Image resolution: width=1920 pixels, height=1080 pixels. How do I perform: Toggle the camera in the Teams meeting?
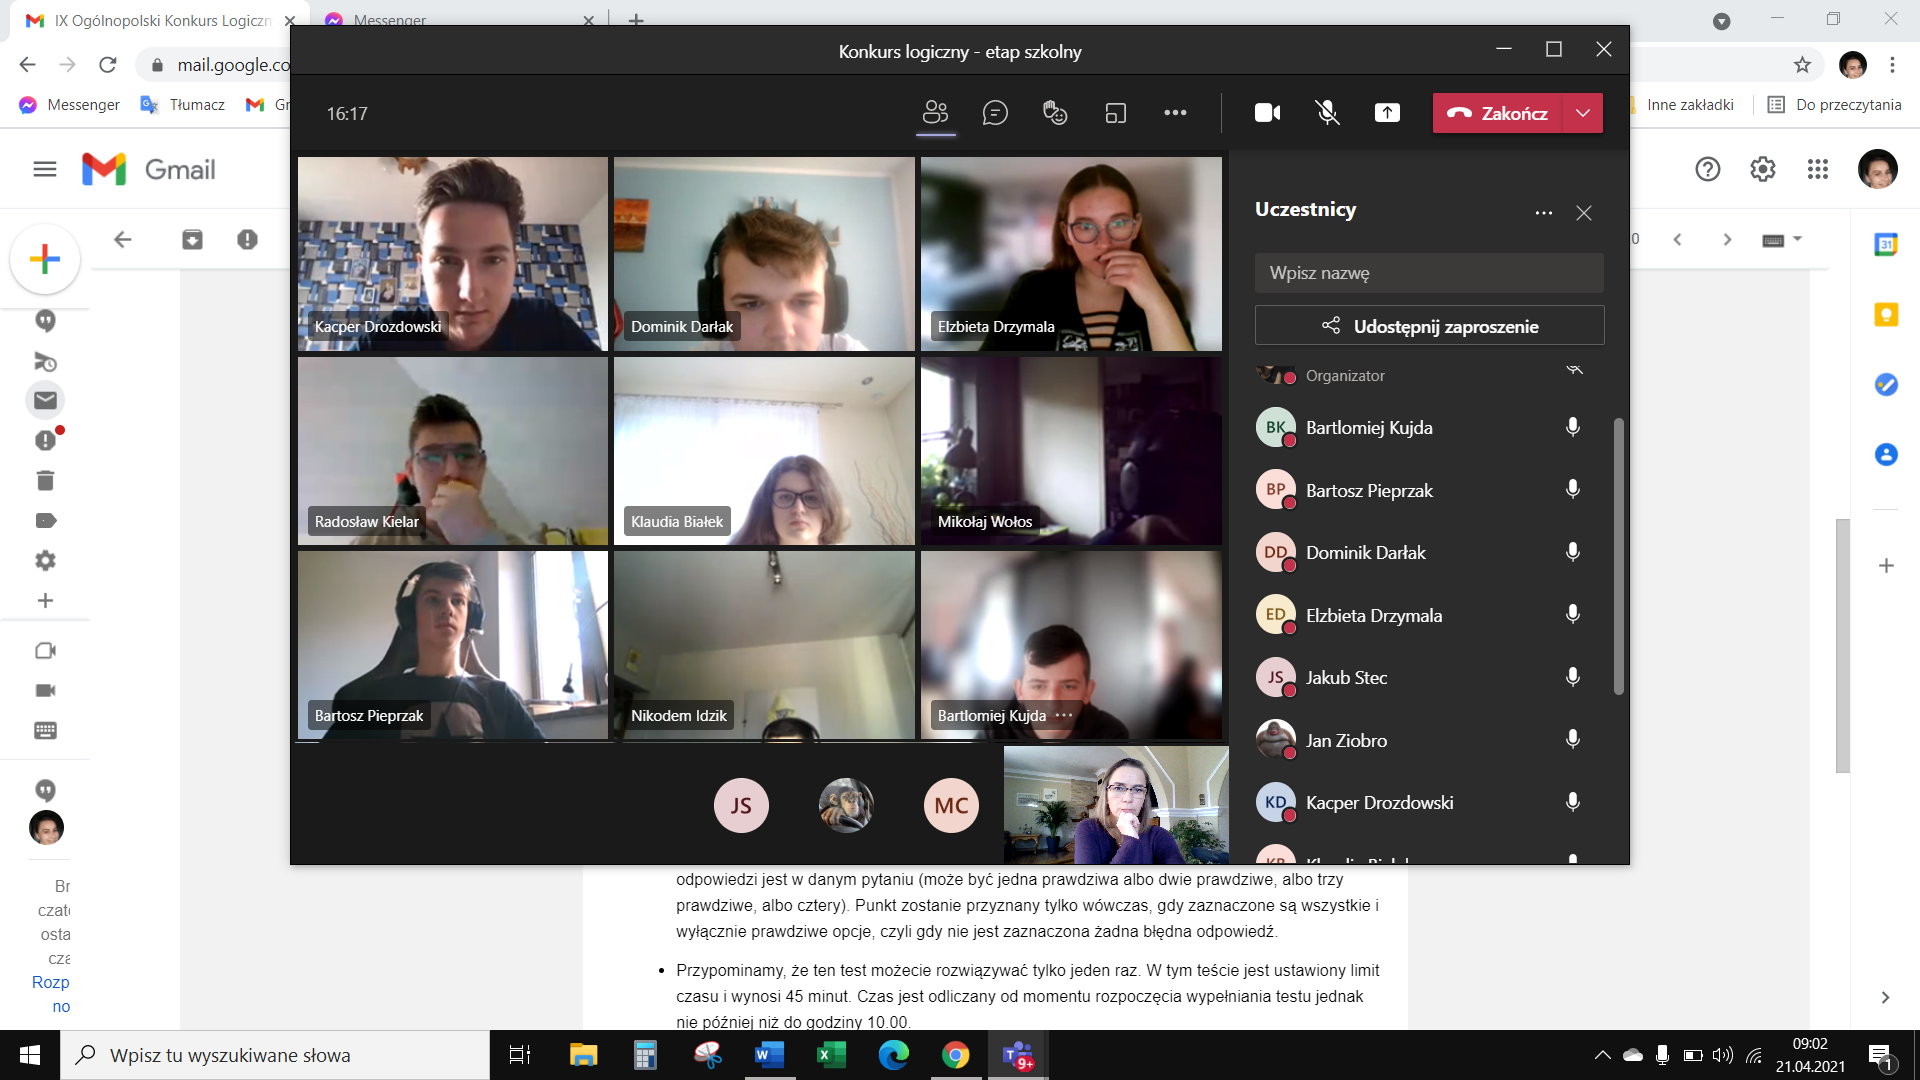1268,113
